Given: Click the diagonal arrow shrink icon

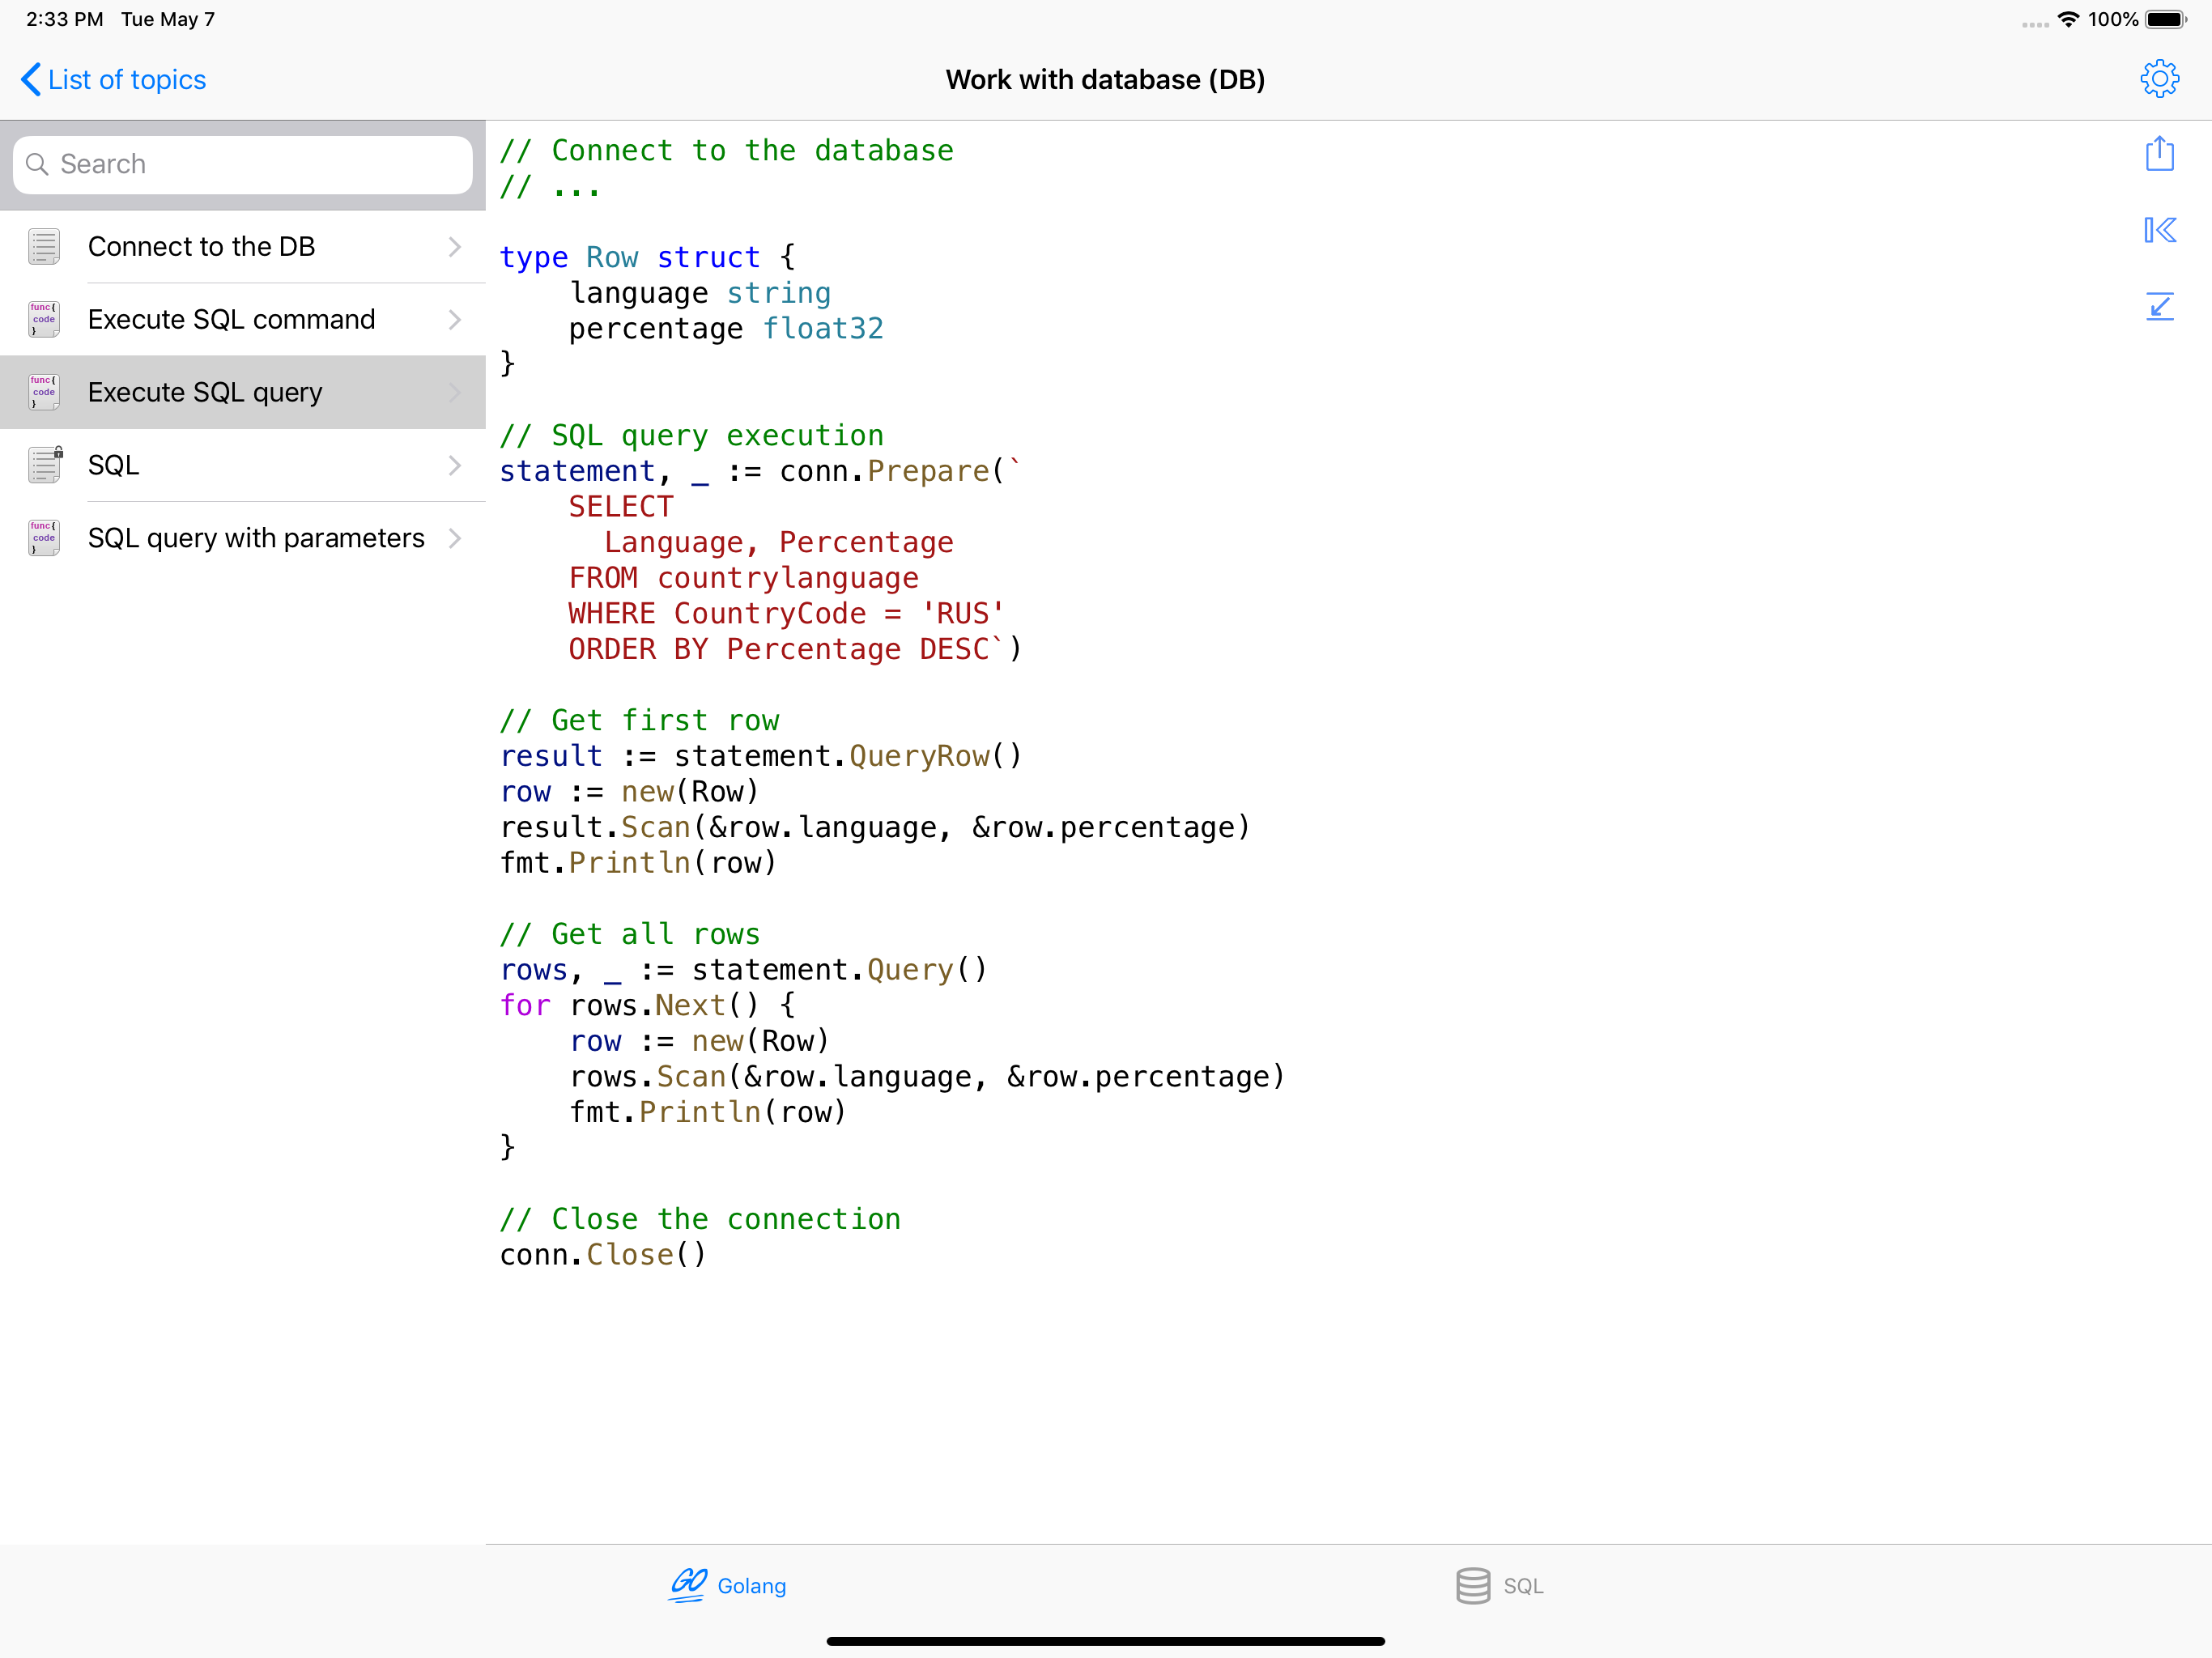Looking at the screenshot, I should tap(2159, 306).
